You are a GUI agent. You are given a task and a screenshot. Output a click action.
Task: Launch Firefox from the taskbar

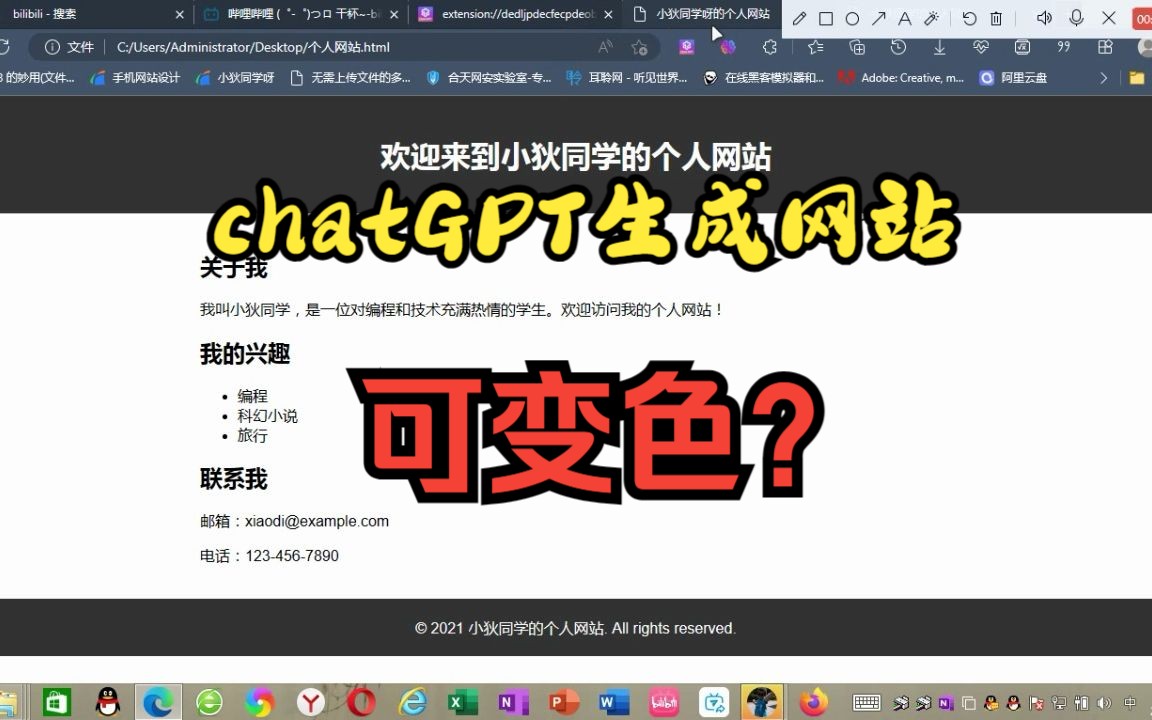[x=813, y=702]
